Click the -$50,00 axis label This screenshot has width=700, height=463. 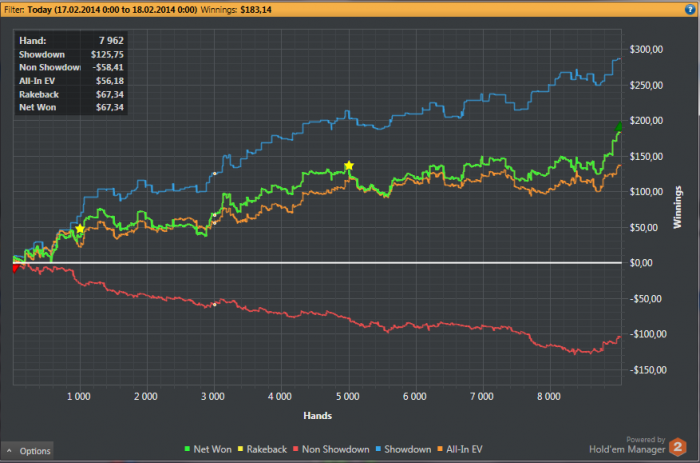[645, 299]
